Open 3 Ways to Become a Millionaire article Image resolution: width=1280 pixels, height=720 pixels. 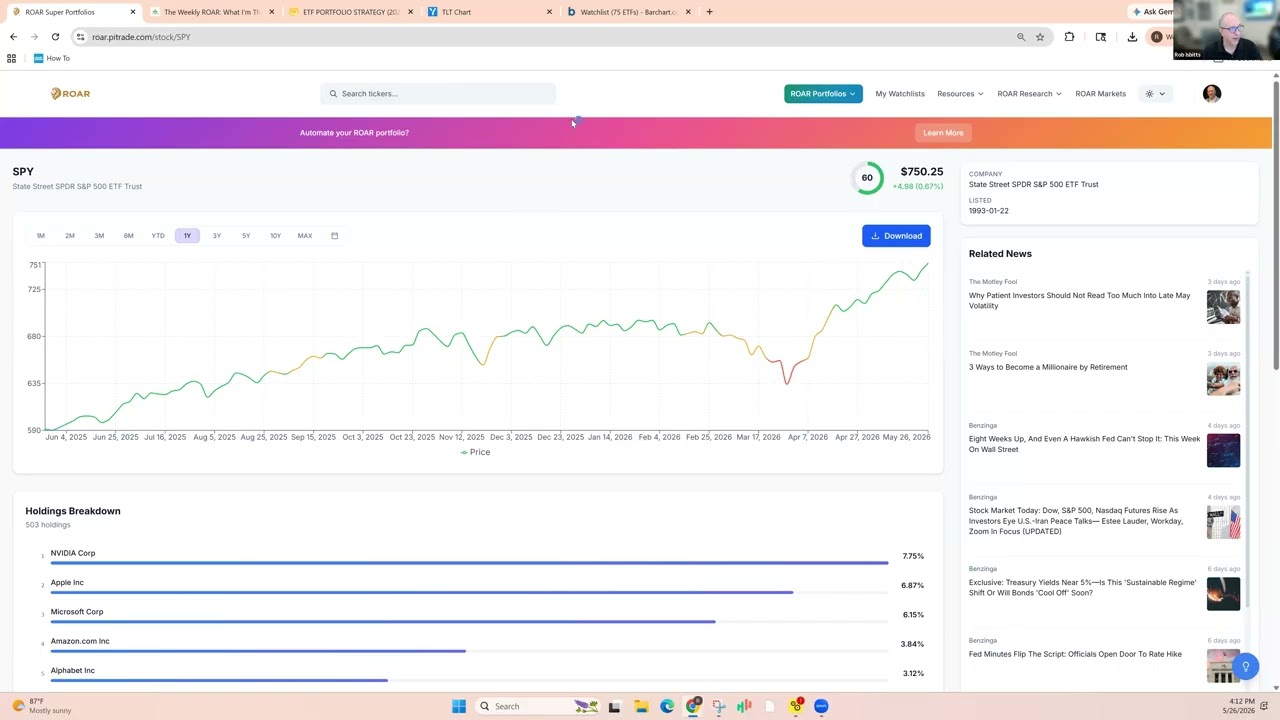point(1048,367)
